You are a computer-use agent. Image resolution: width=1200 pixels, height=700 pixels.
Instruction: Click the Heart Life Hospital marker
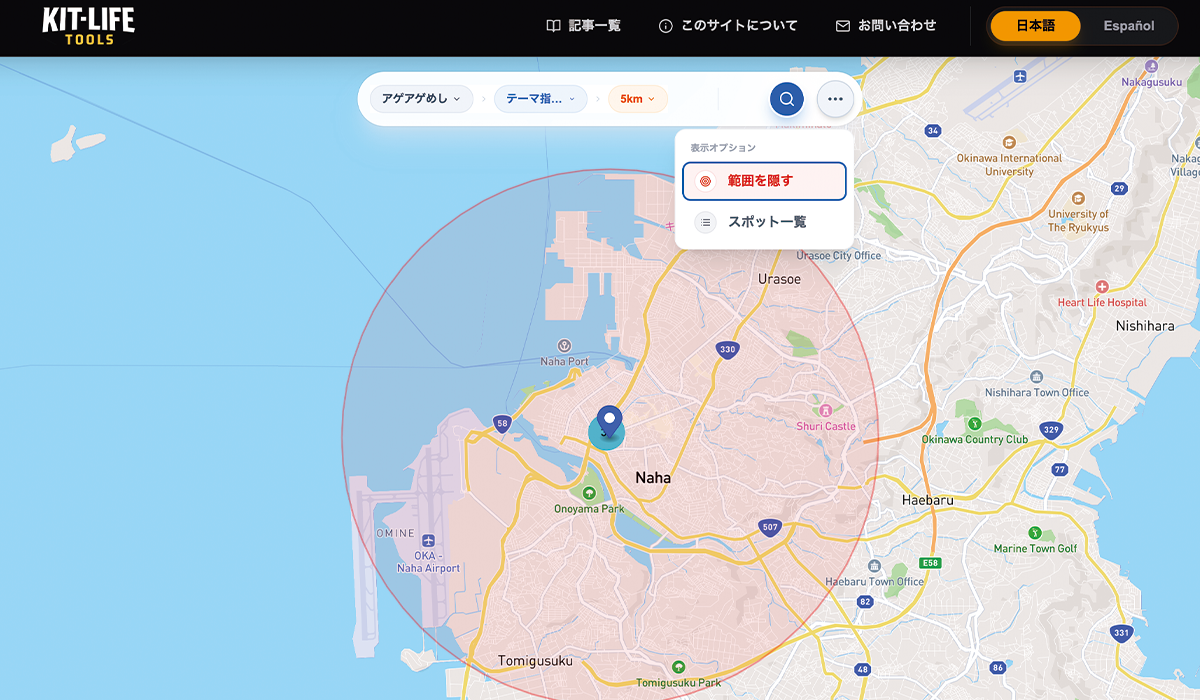click(x=1102, y=286)
